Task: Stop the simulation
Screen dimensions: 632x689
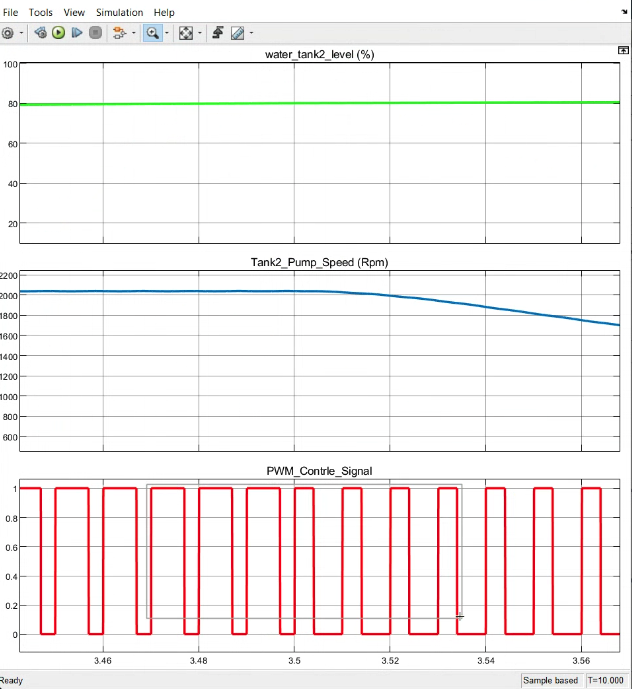Action: 95,33
